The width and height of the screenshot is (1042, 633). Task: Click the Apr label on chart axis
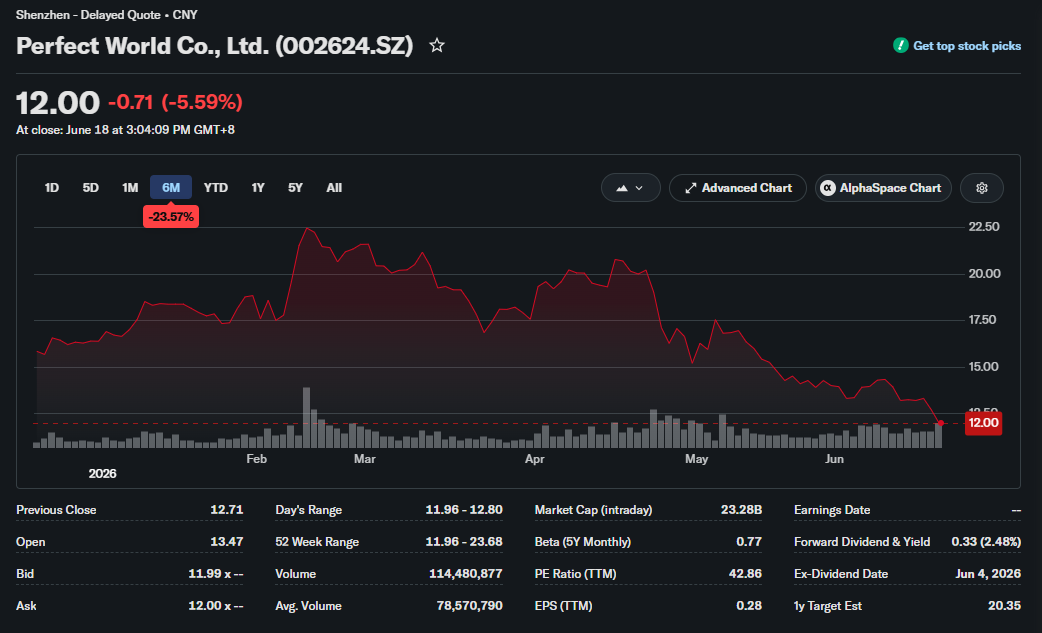coord(534,459)
